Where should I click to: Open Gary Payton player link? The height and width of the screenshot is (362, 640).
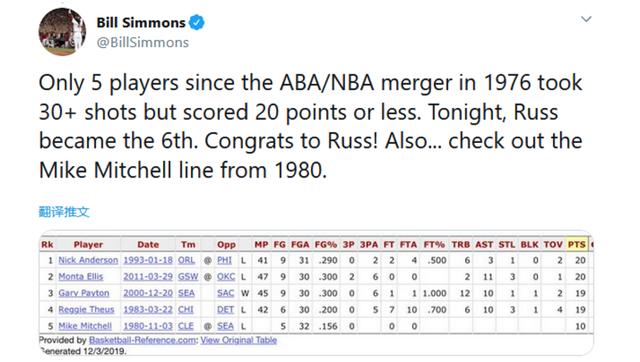click(x=84, y=293)
